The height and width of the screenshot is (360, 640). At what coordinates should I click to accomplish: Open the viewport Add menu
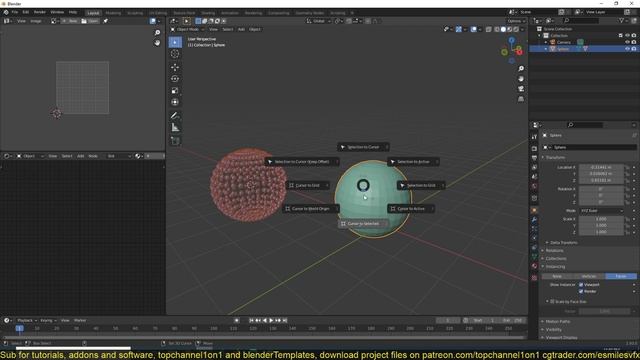[241, 29]
